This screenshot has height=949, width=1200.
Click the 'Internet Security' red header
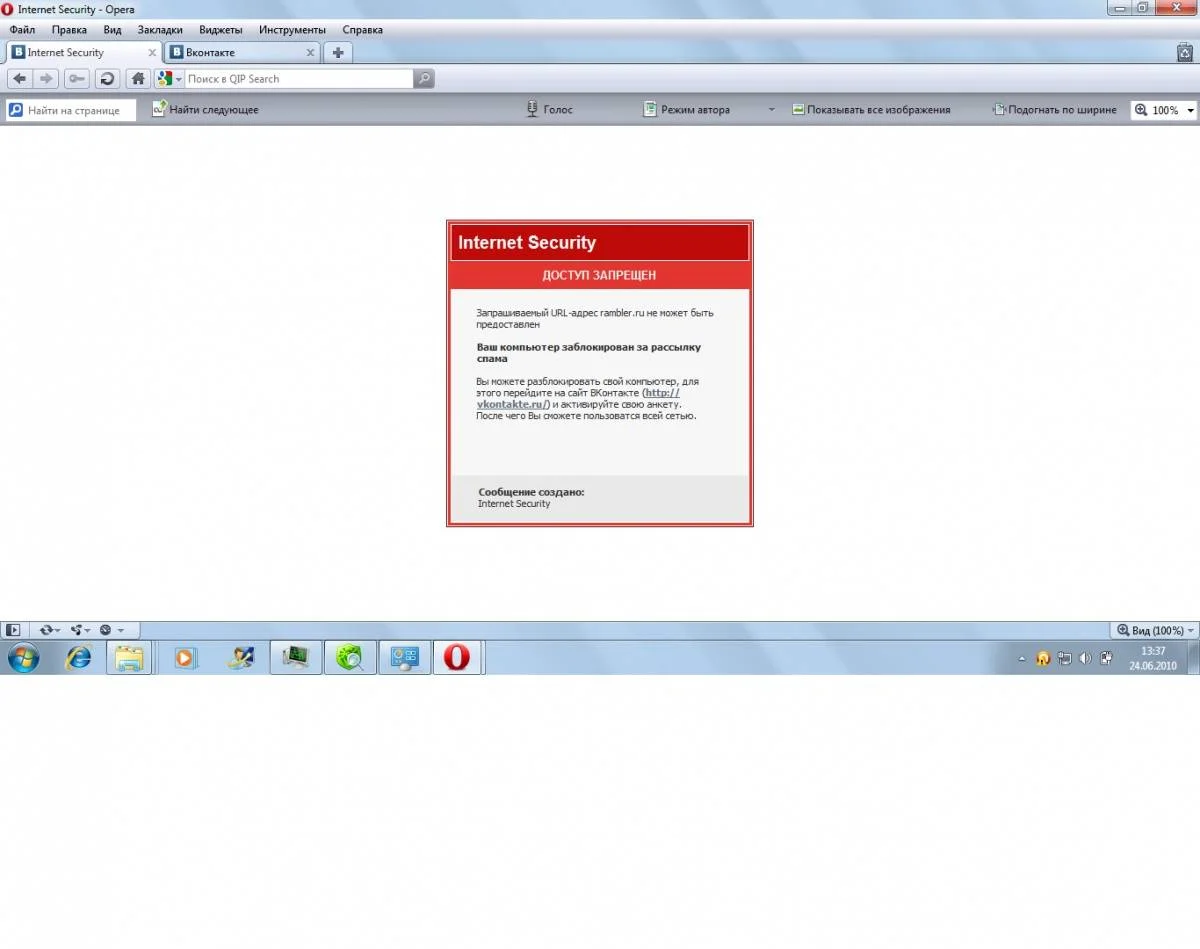click(600, 242)
